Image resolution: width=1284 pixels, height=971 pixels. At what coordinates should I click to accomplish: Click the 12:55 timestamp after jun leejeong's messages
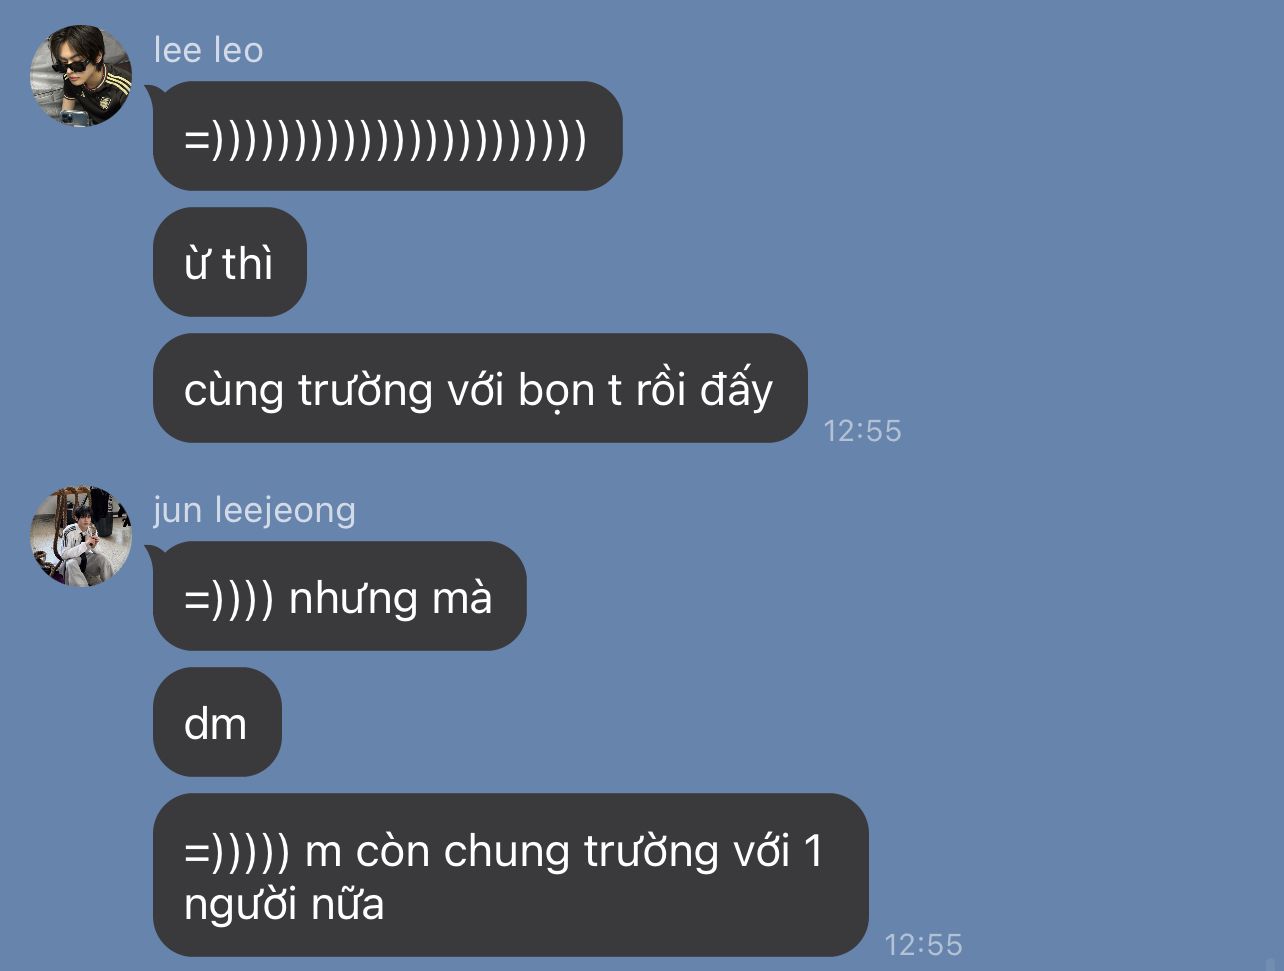pos(923,945)
